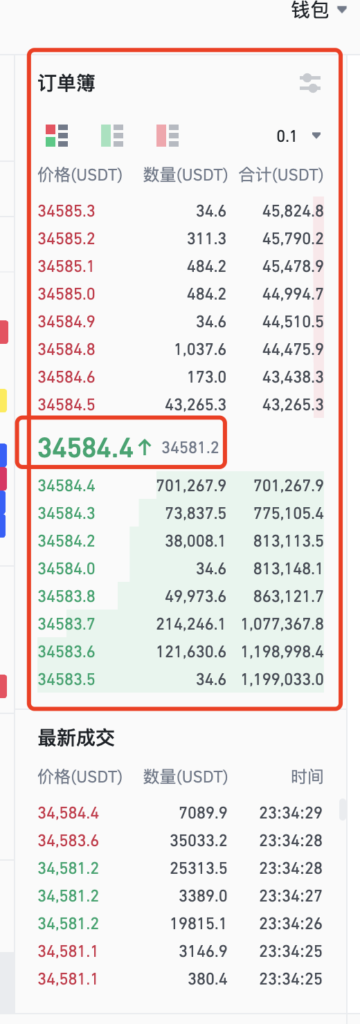Screen dimensions: 360x1024
Task: Click green up arrow beside 34584.4
Action: coord(144,447)
